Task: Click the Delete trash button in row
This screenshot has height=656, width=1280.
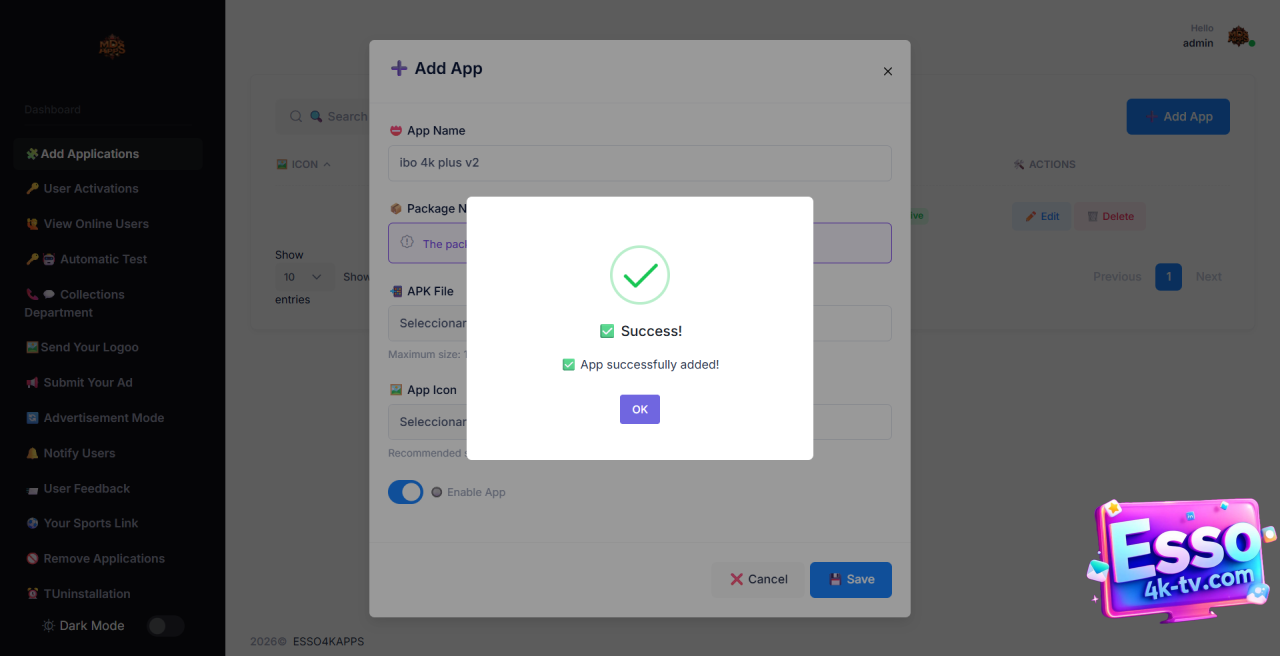Action: pos(1110,216)
